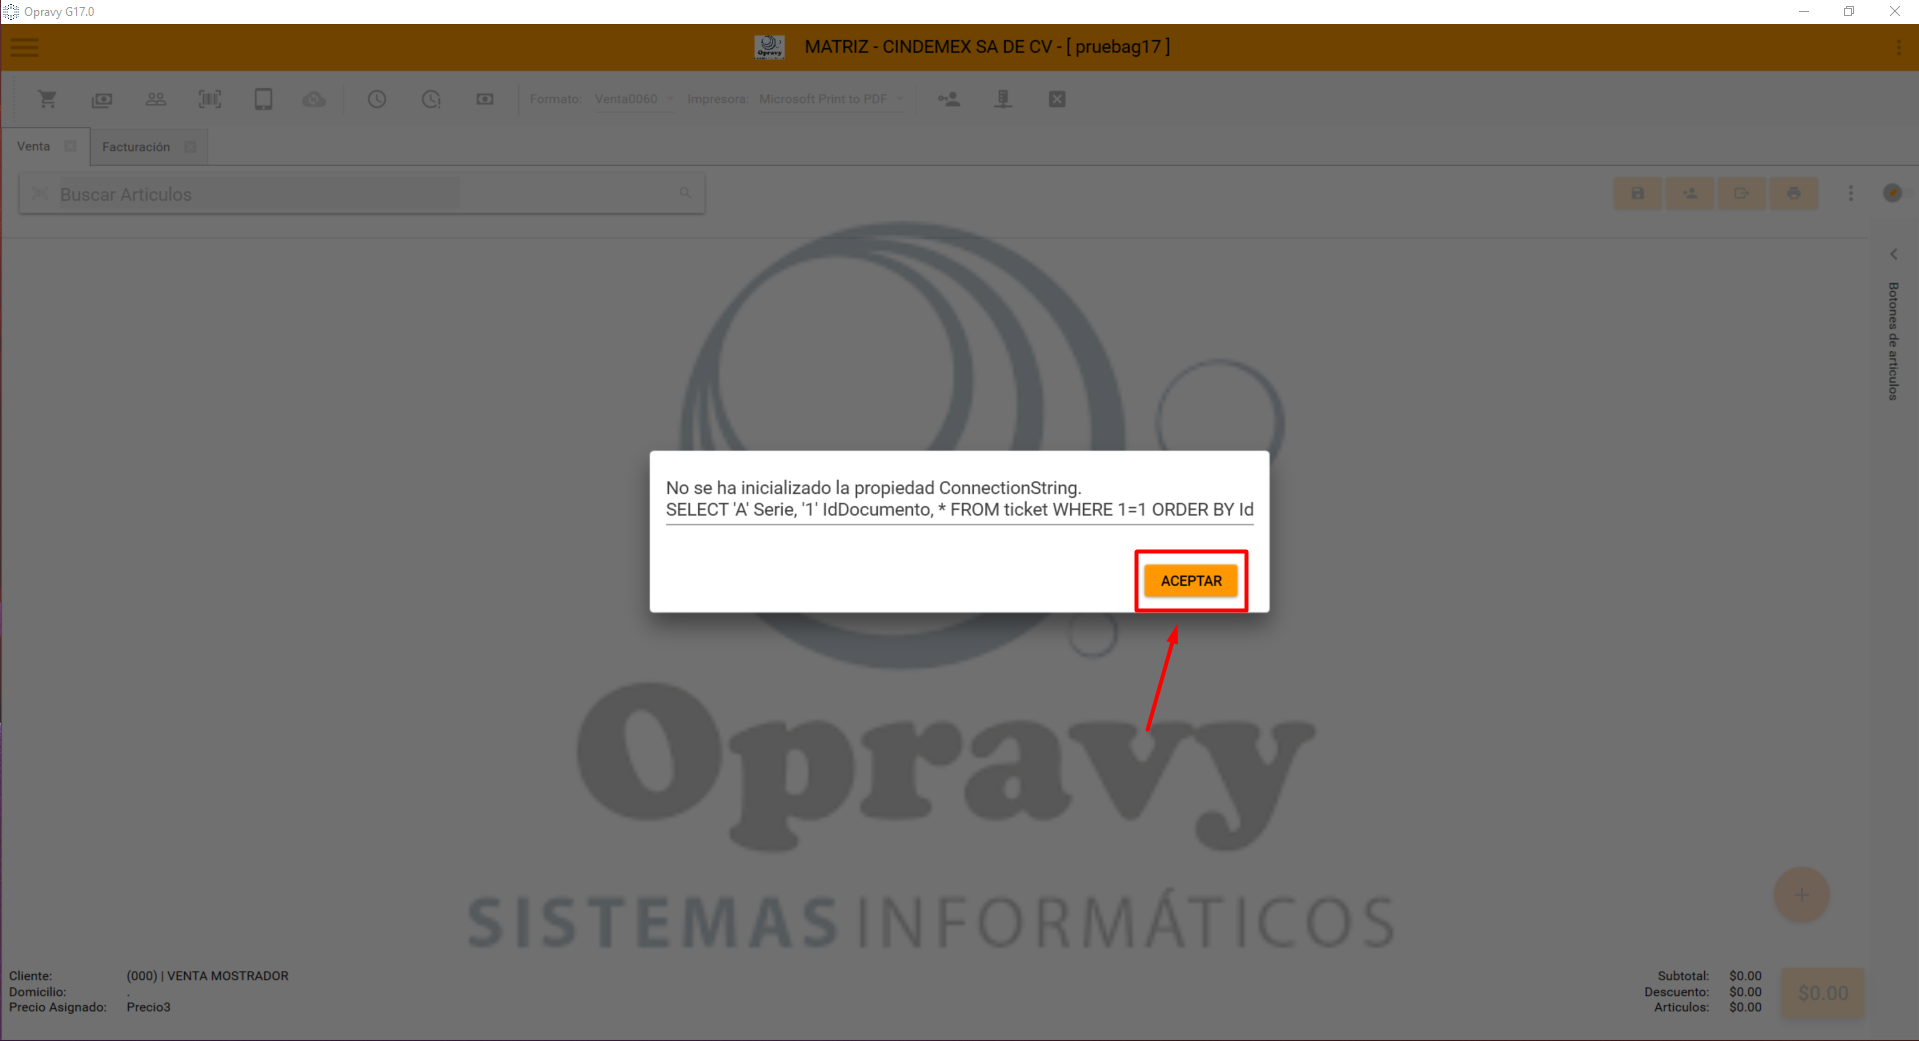
Task: Click the tablet device icon
Action: [263, 99]
